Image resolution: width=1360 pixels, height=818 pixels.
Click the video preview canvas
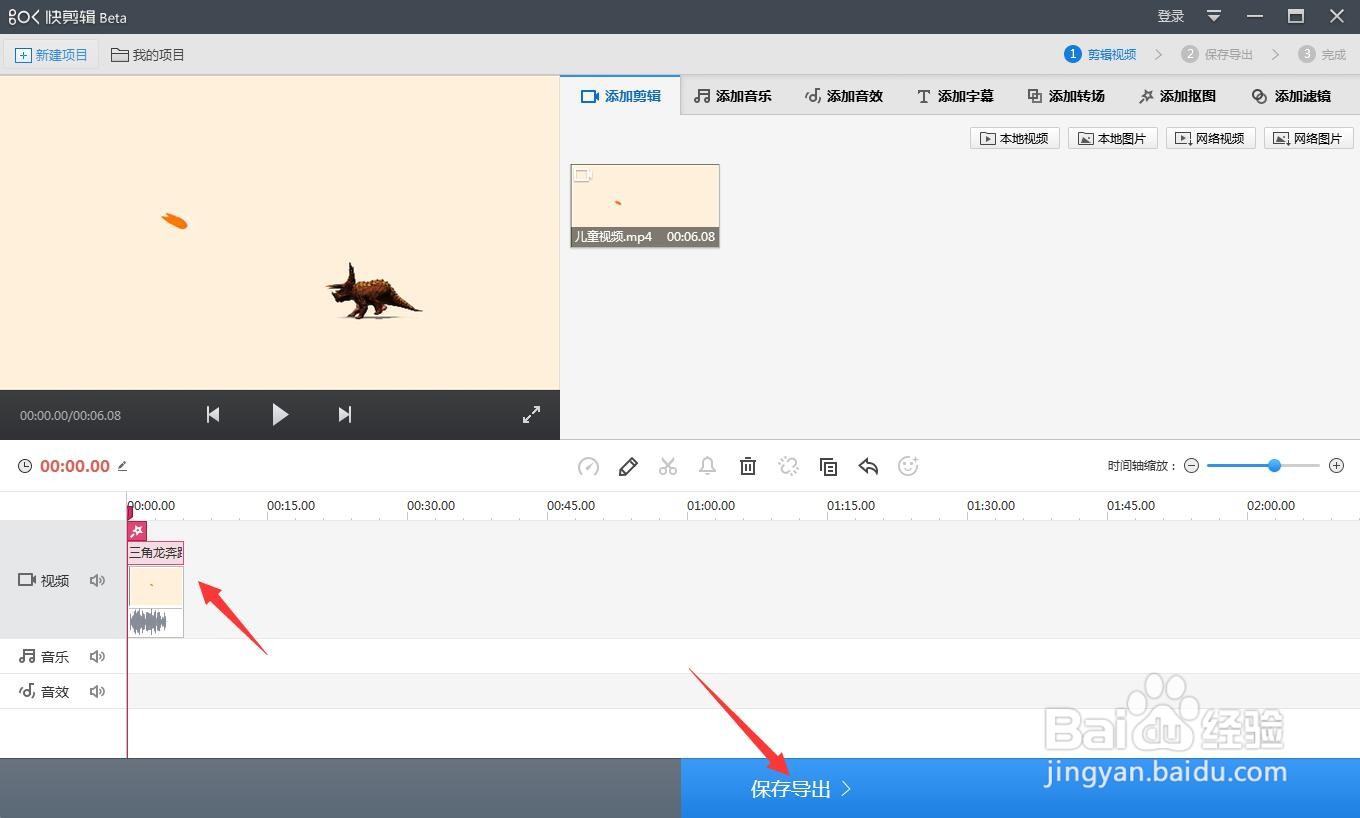pyautogui.click(x=280, y=233)
